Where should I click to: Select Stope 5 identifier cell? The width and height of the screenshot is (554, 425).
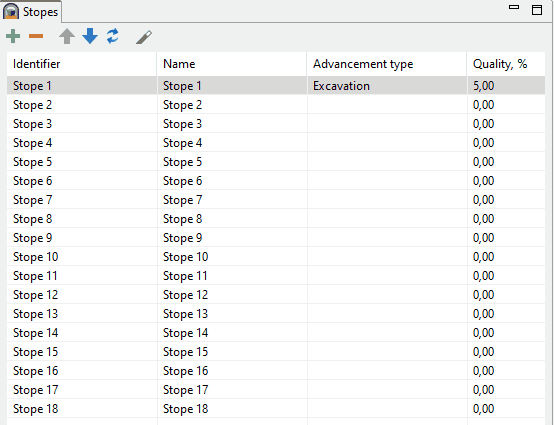click(82, 162)
